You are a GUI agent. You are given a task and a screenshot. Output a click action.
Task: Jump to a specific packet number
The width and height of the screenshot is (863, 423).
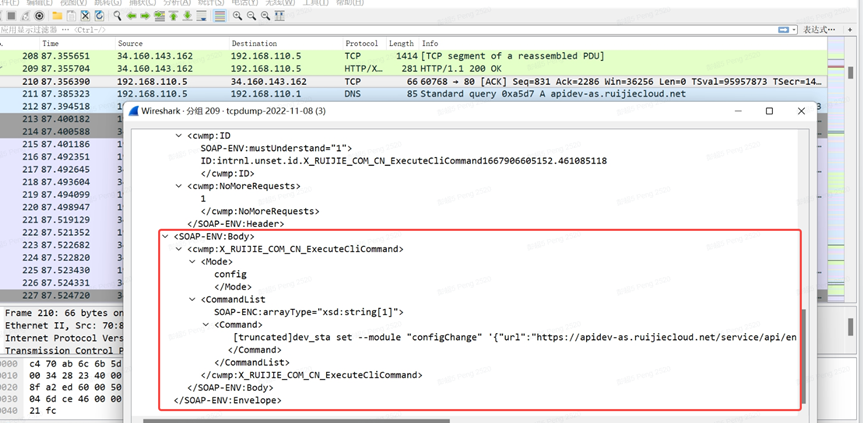160,16
